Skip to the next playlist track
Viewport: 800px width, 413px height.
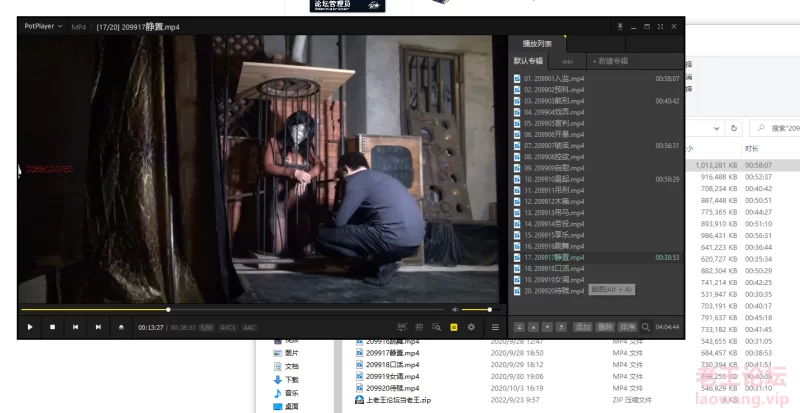(x=98, y=327)
